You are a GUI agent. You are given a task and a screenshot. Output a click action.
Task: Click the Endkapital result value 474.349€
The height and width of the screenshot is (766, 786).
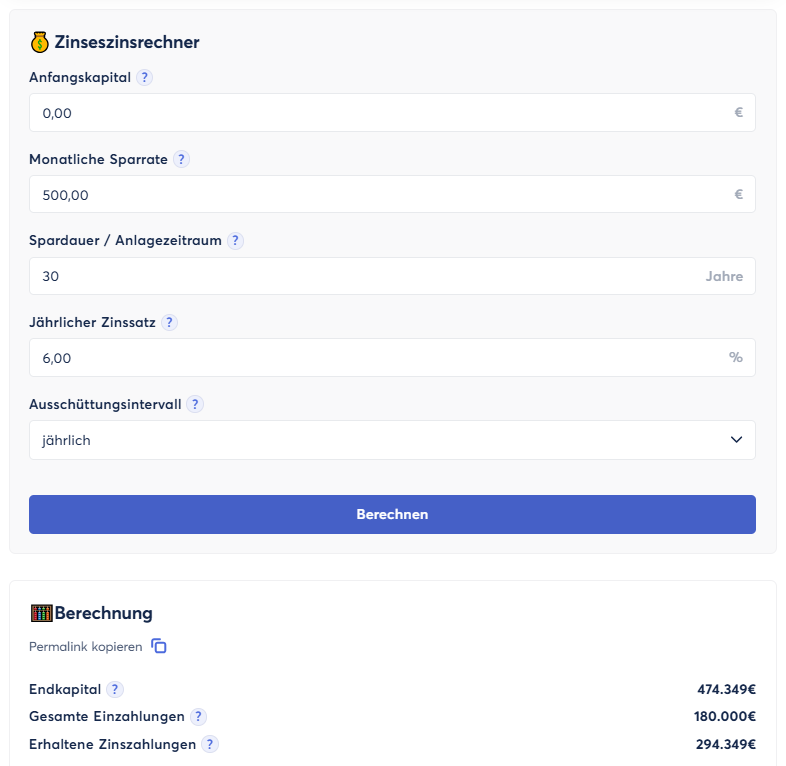(x=726, y=689)
